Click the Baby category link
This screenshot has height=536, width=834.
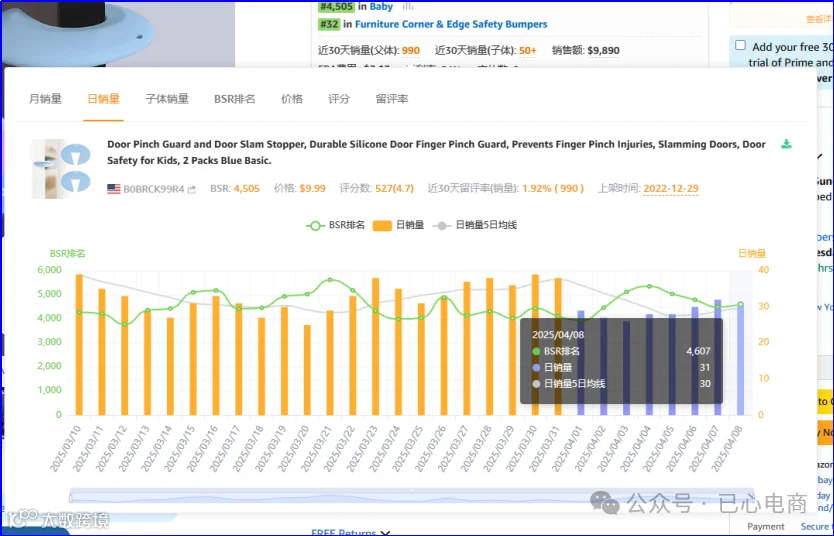coord(381,6)
